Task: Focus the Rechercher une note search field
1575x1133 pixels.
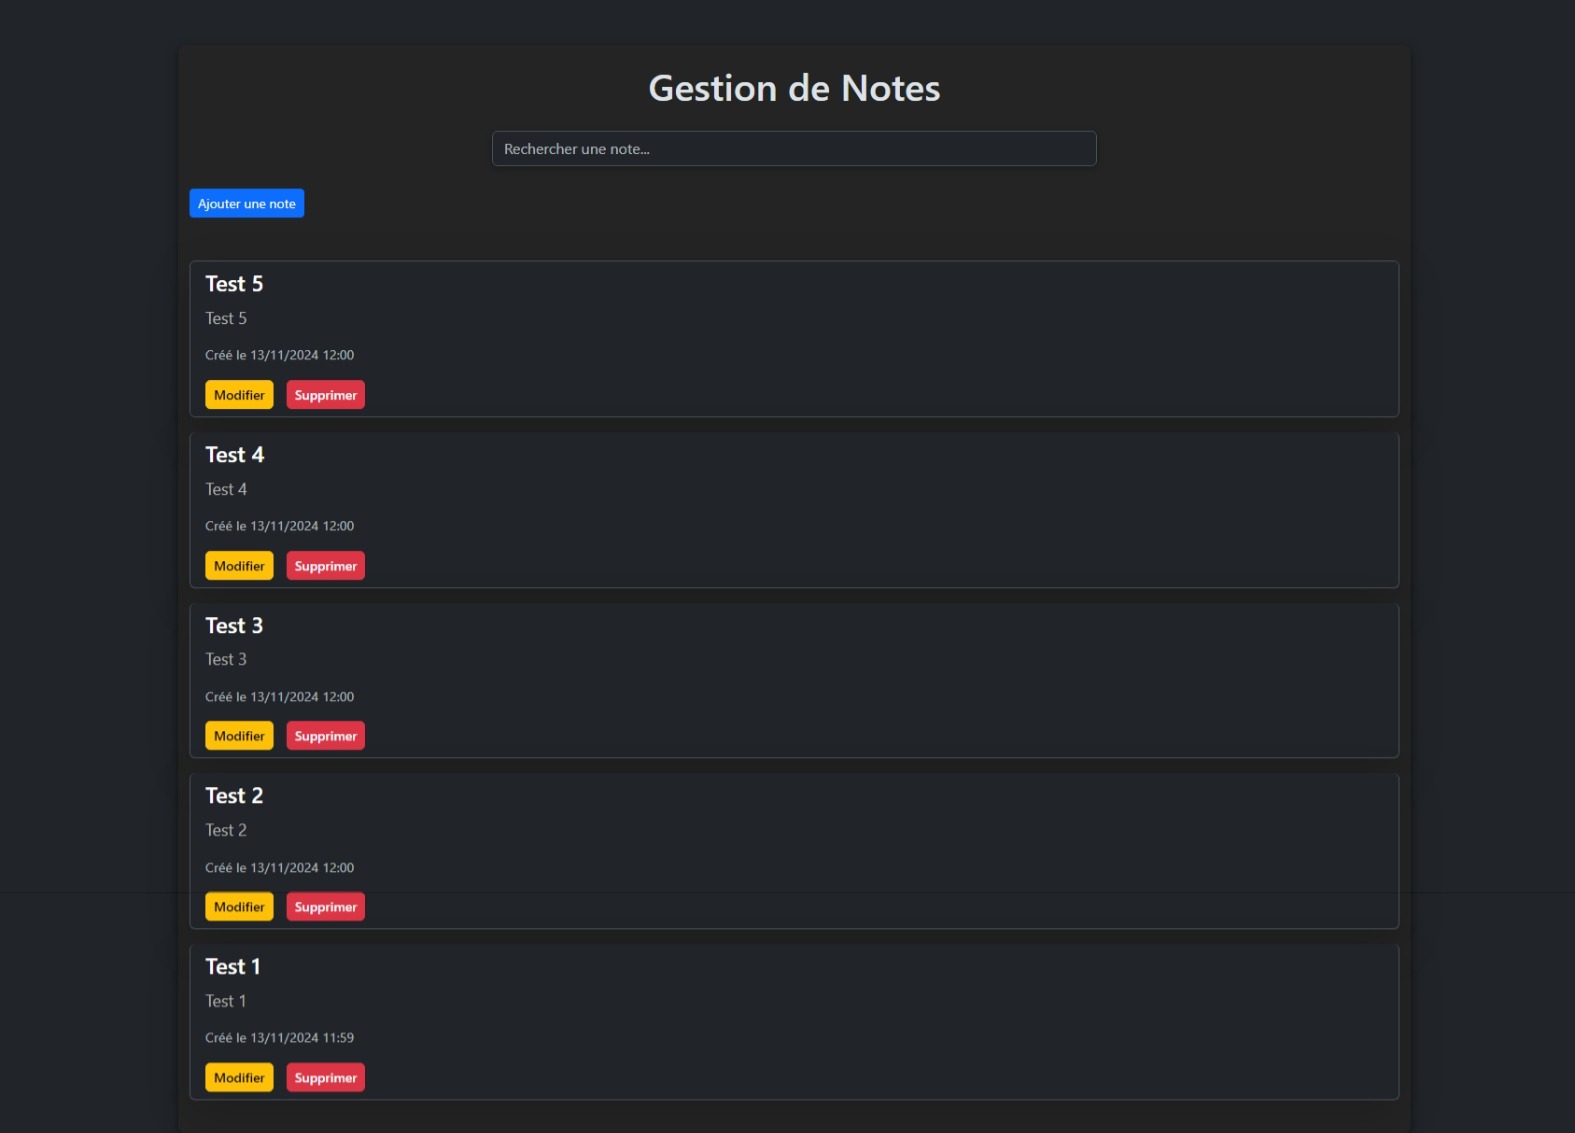Action: [793, 149]
